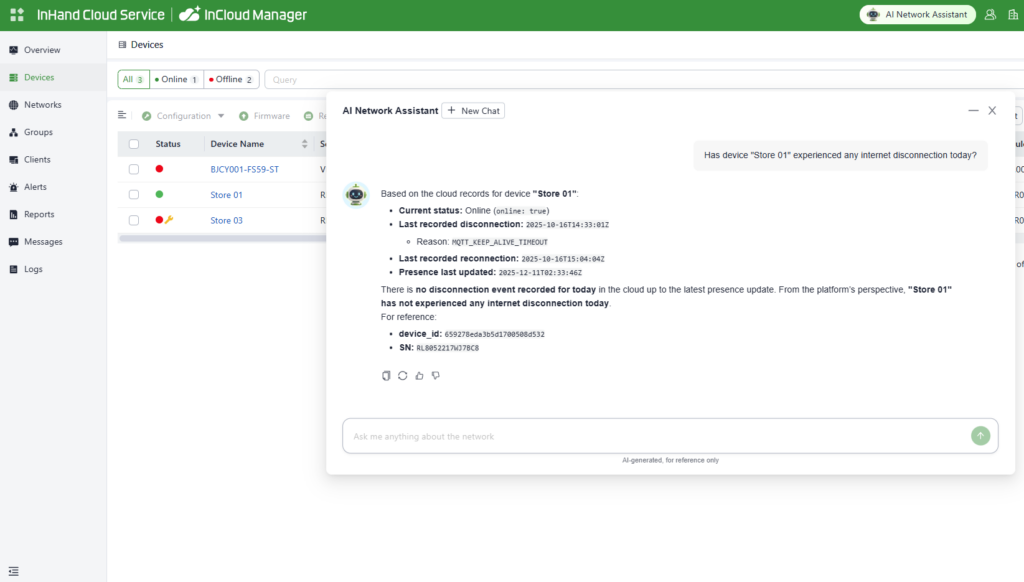Image resolution: width=1024 pixels, height=582 pixels.
Task: Sort devices by Device Name column
Action: pos(305,144)
